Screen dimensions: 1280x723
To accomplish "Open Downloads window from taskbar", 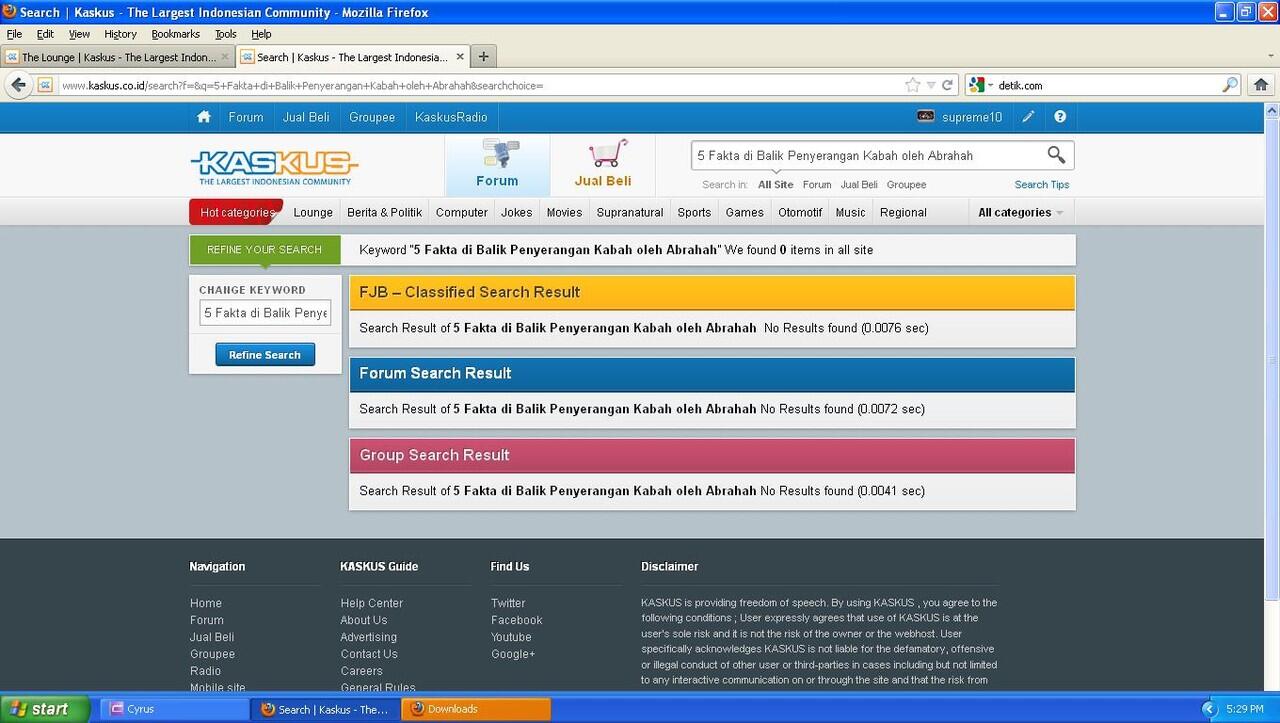I will click(476, 709).
